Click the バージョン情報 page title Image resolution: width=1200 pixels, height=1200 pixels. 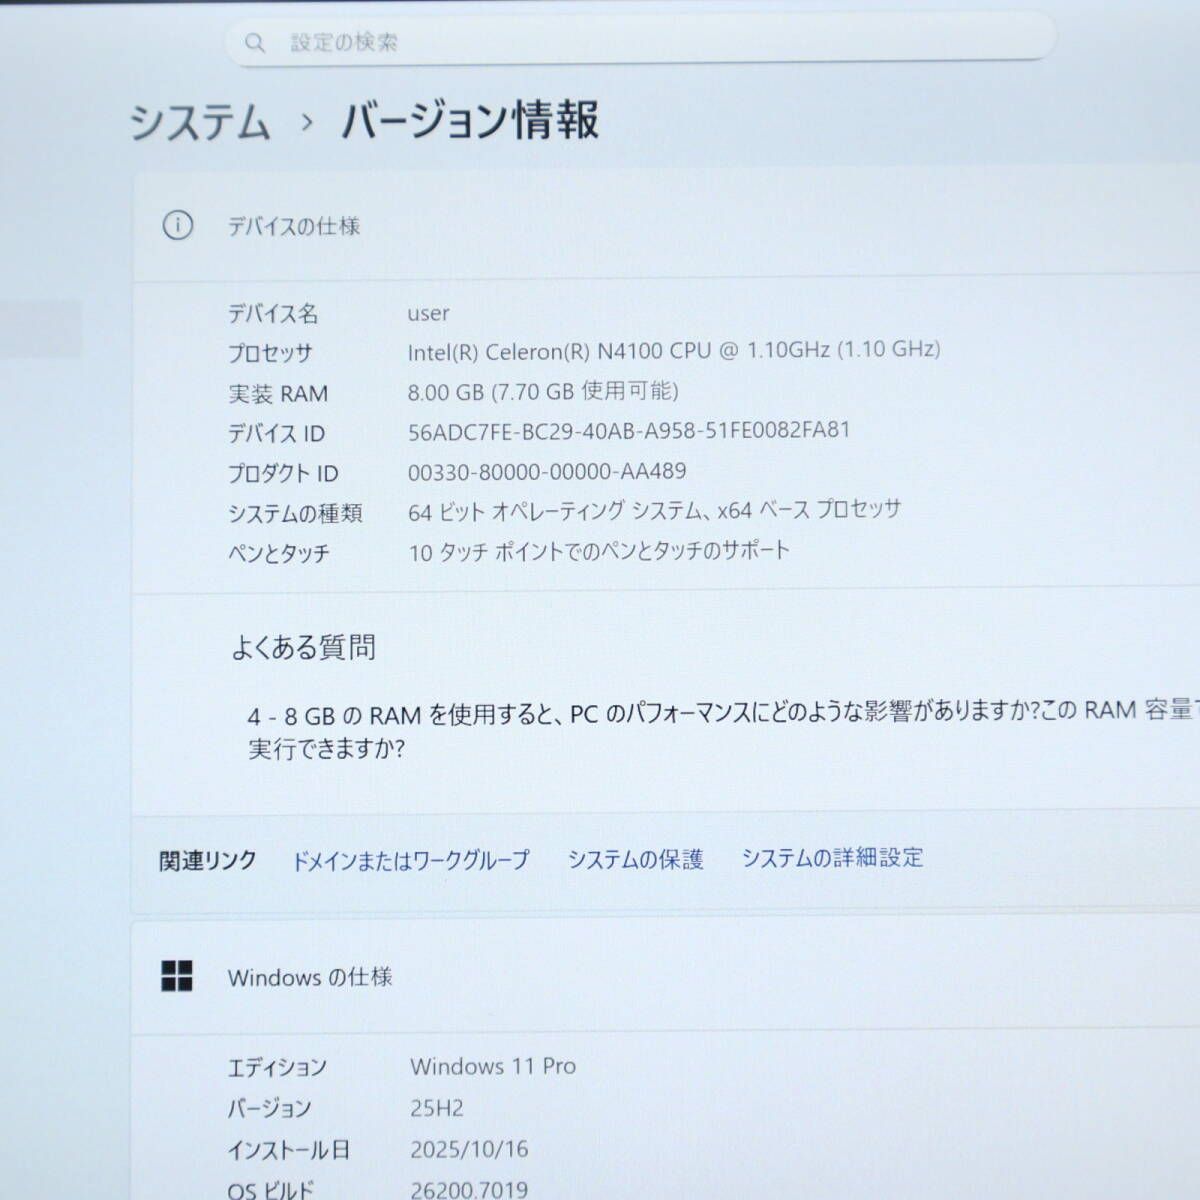pos(470,120)
